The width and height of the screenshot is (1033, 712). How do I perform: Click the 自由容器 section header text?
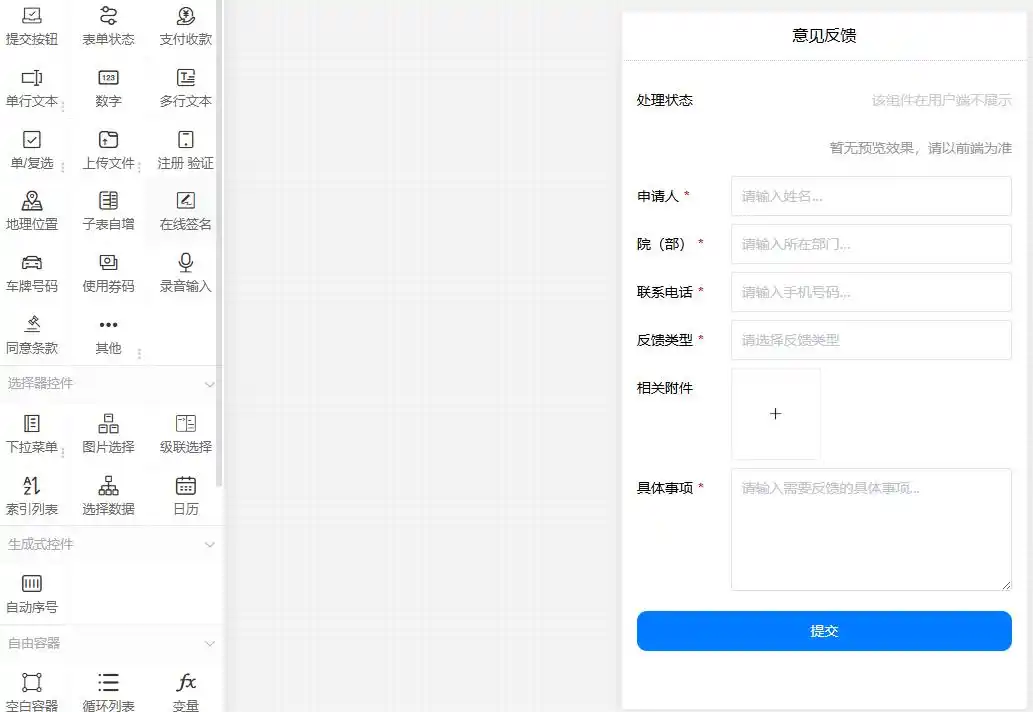34,643
